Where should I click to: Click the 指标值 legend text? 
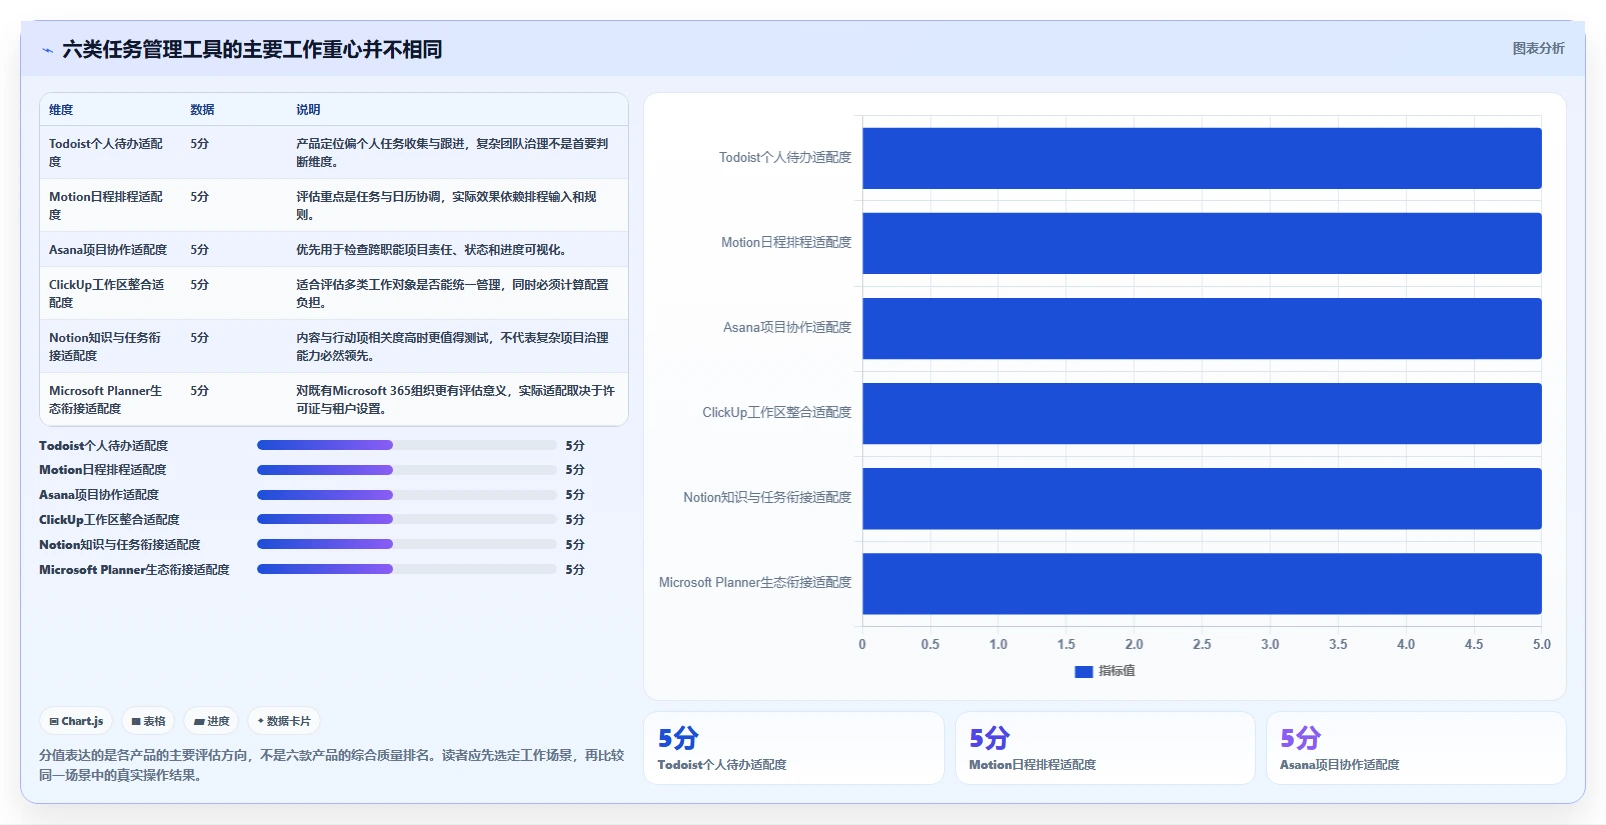[x=1116, y=671]
